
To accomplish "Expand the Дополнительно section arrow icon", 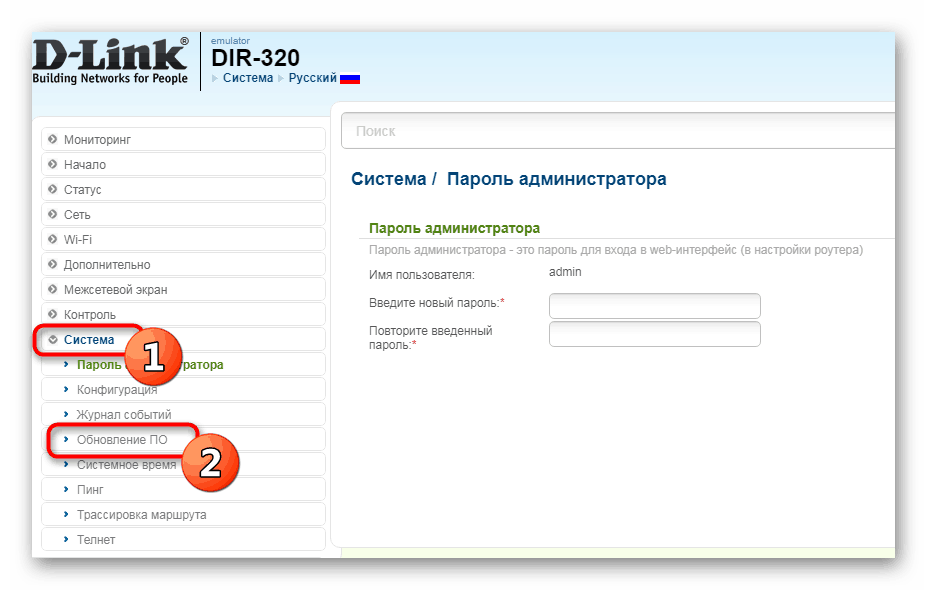I will [53, 264].
